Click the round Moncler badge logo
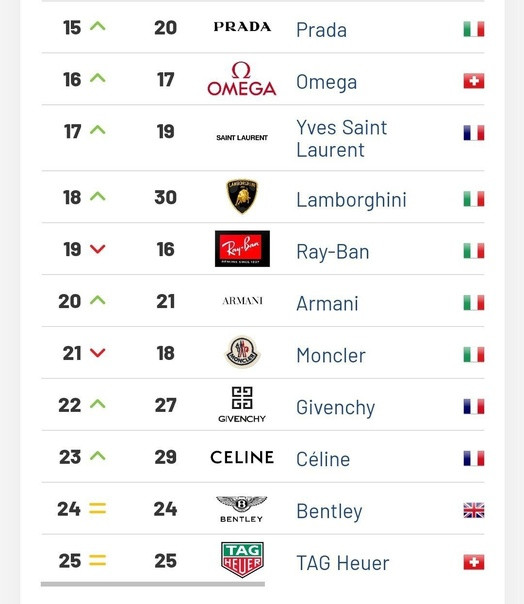Screen dimensions: 524x604 click(242, 352)
